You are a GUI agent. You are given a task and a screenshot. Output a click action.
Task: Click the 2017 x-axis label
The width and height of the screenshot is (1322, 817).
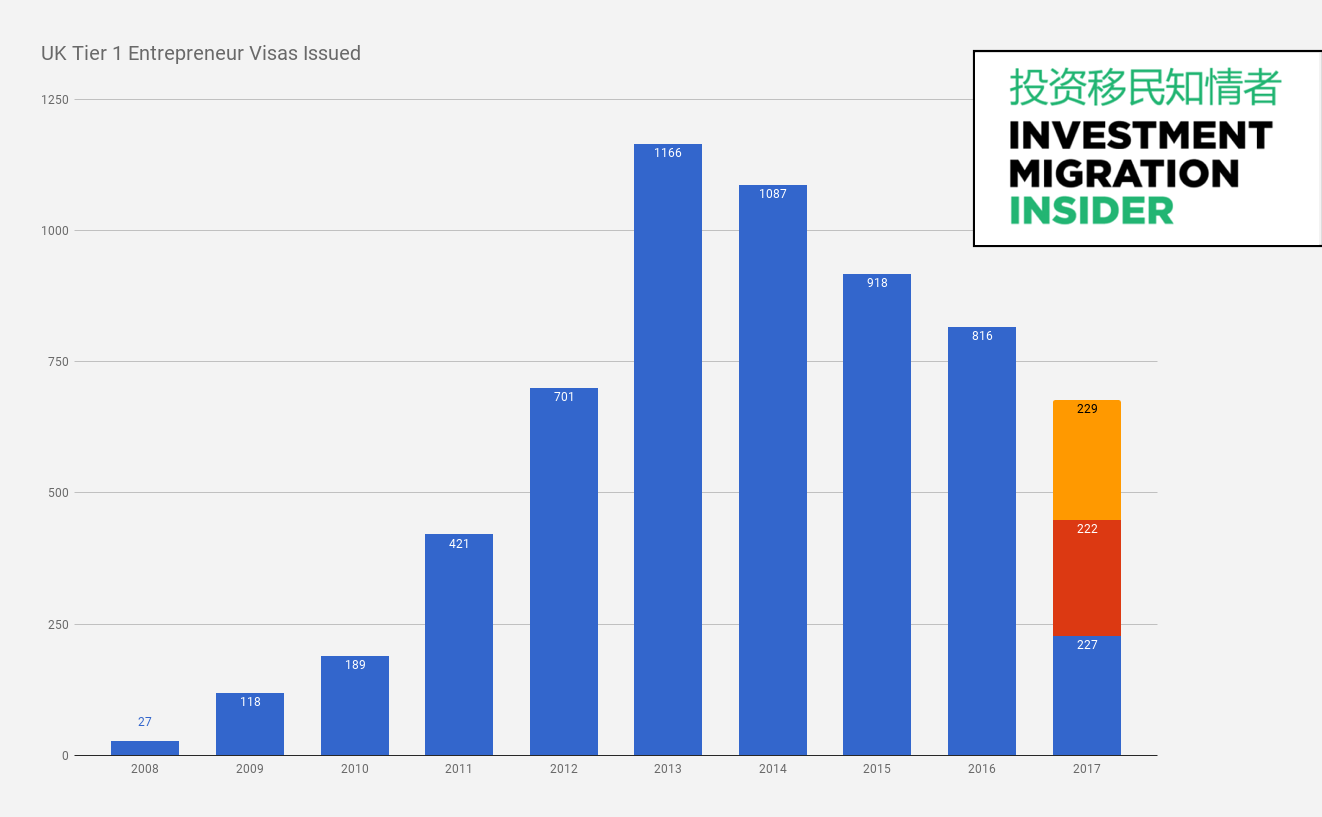1087,769
